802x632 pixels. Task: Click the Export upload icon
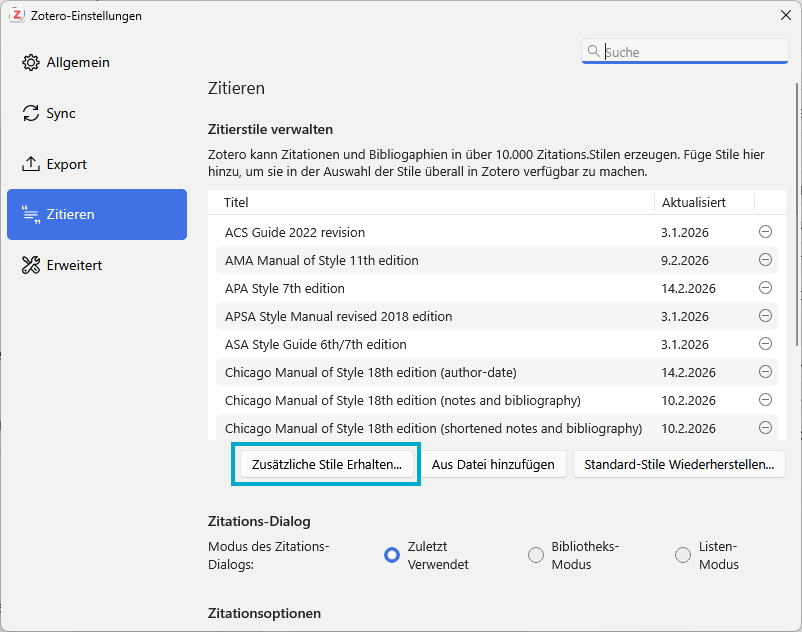pyautogui.click(x=31, y=164)
